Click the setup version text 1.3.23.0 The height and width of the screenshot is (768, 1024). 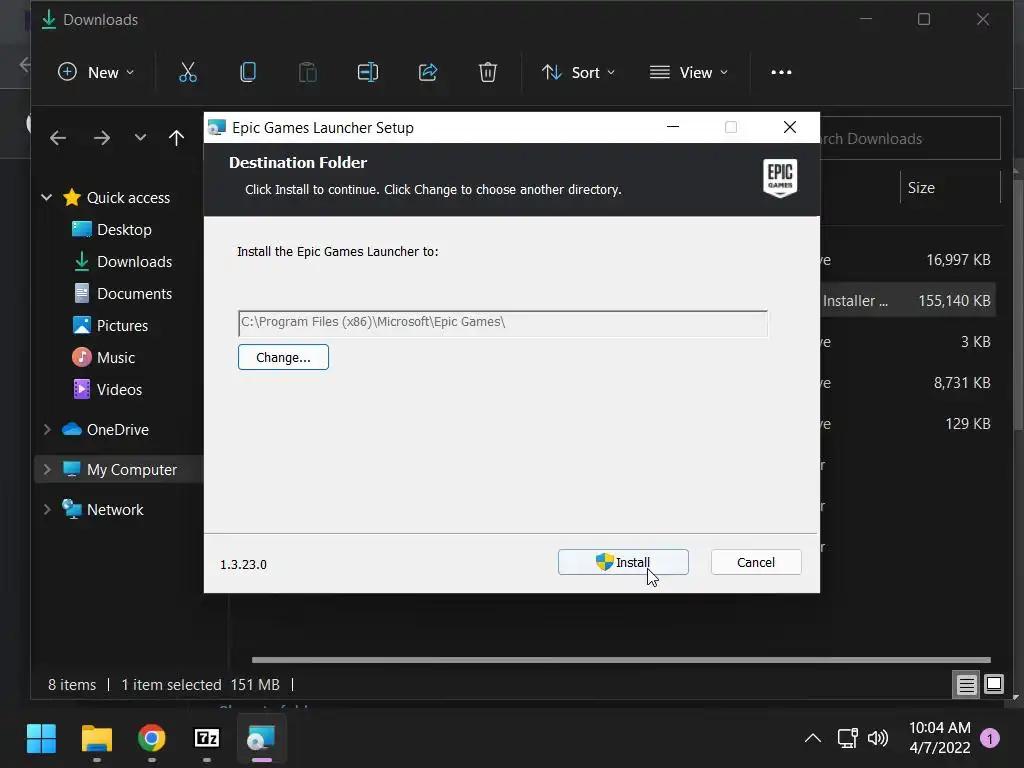coord(243,564)
